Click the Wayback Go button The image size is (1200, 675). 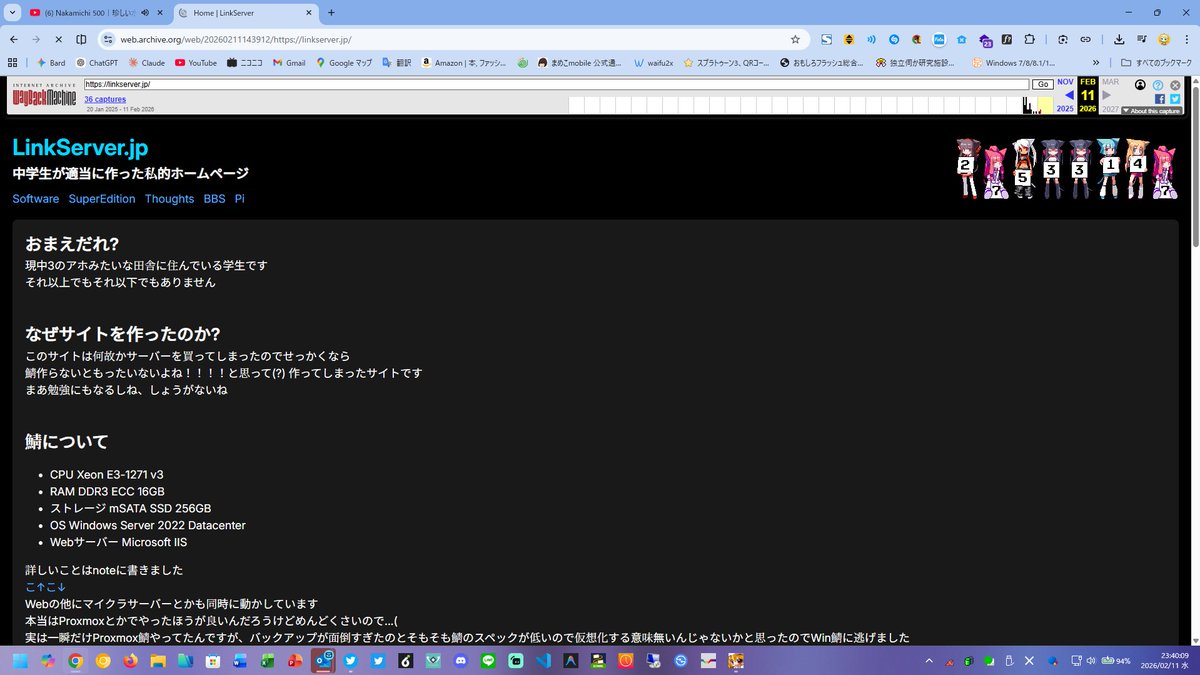(1042, 85)
